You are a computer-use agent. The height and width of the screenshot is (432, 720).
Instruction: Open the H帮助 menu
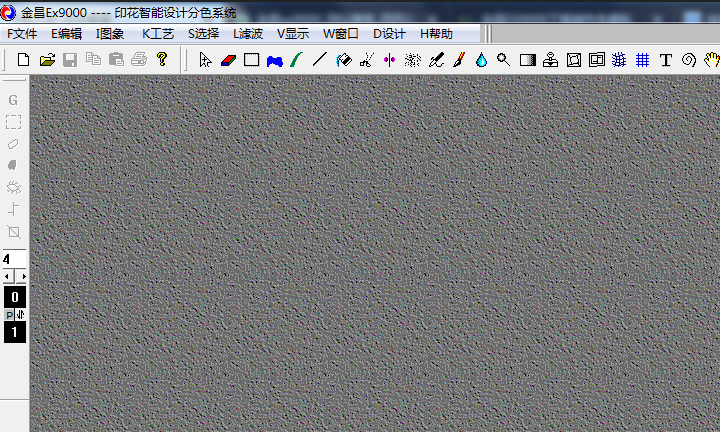(x=436, y=34)
